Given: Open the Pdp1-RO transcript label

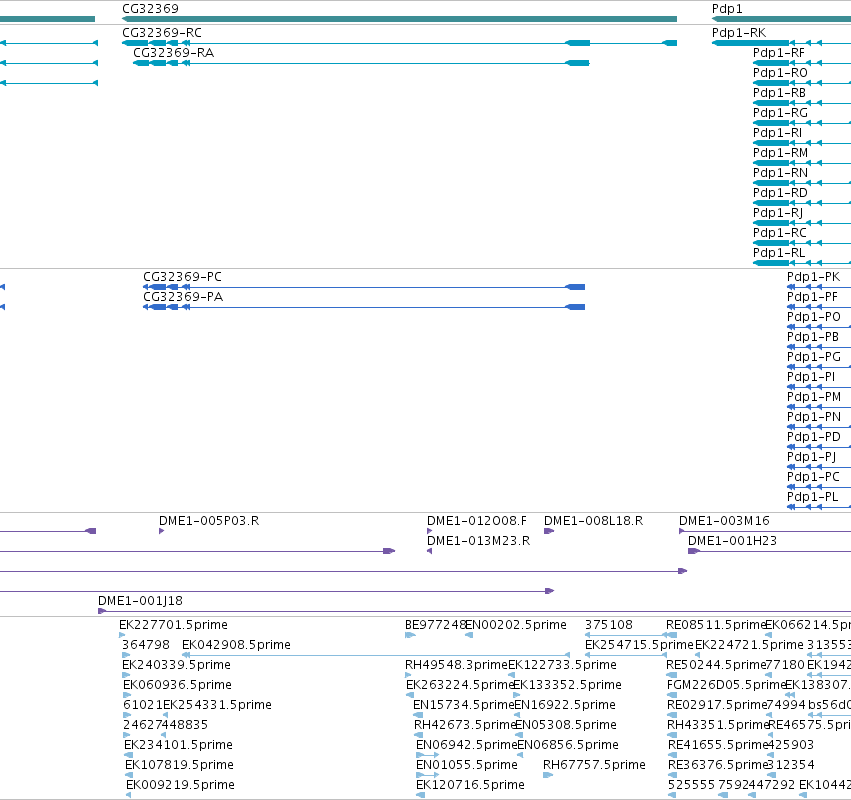Looking at the screenshot, I should pyautogui.click(x=780, y=73).
